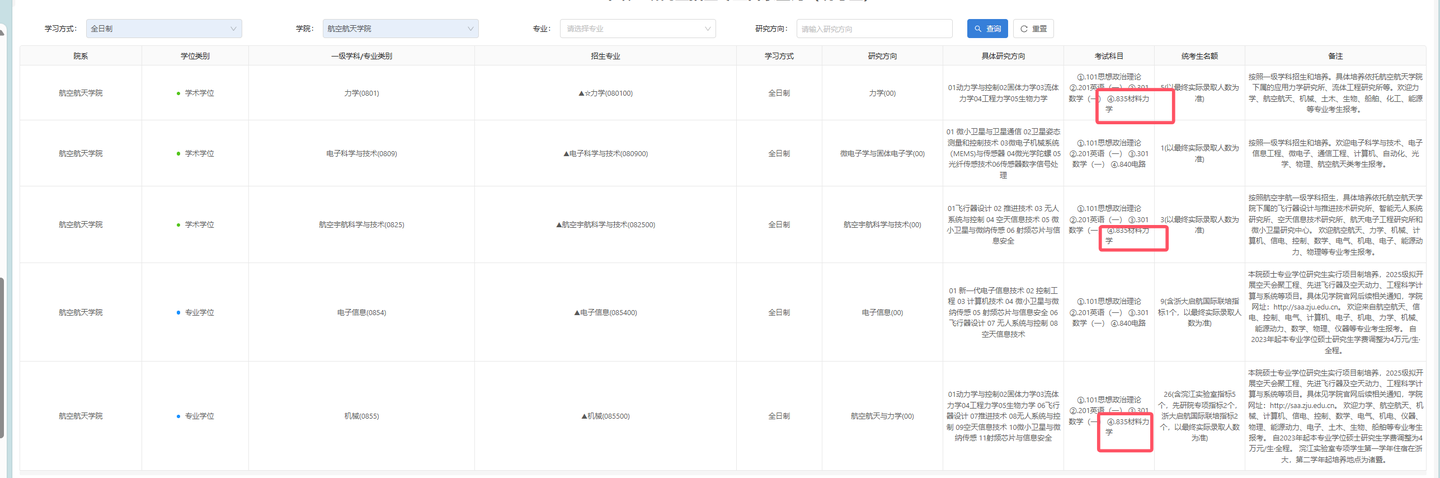
Task: Click the exam subjects cell in 电子科学与技术 row
Action: pyautogui.click(x=1109, y=154)
